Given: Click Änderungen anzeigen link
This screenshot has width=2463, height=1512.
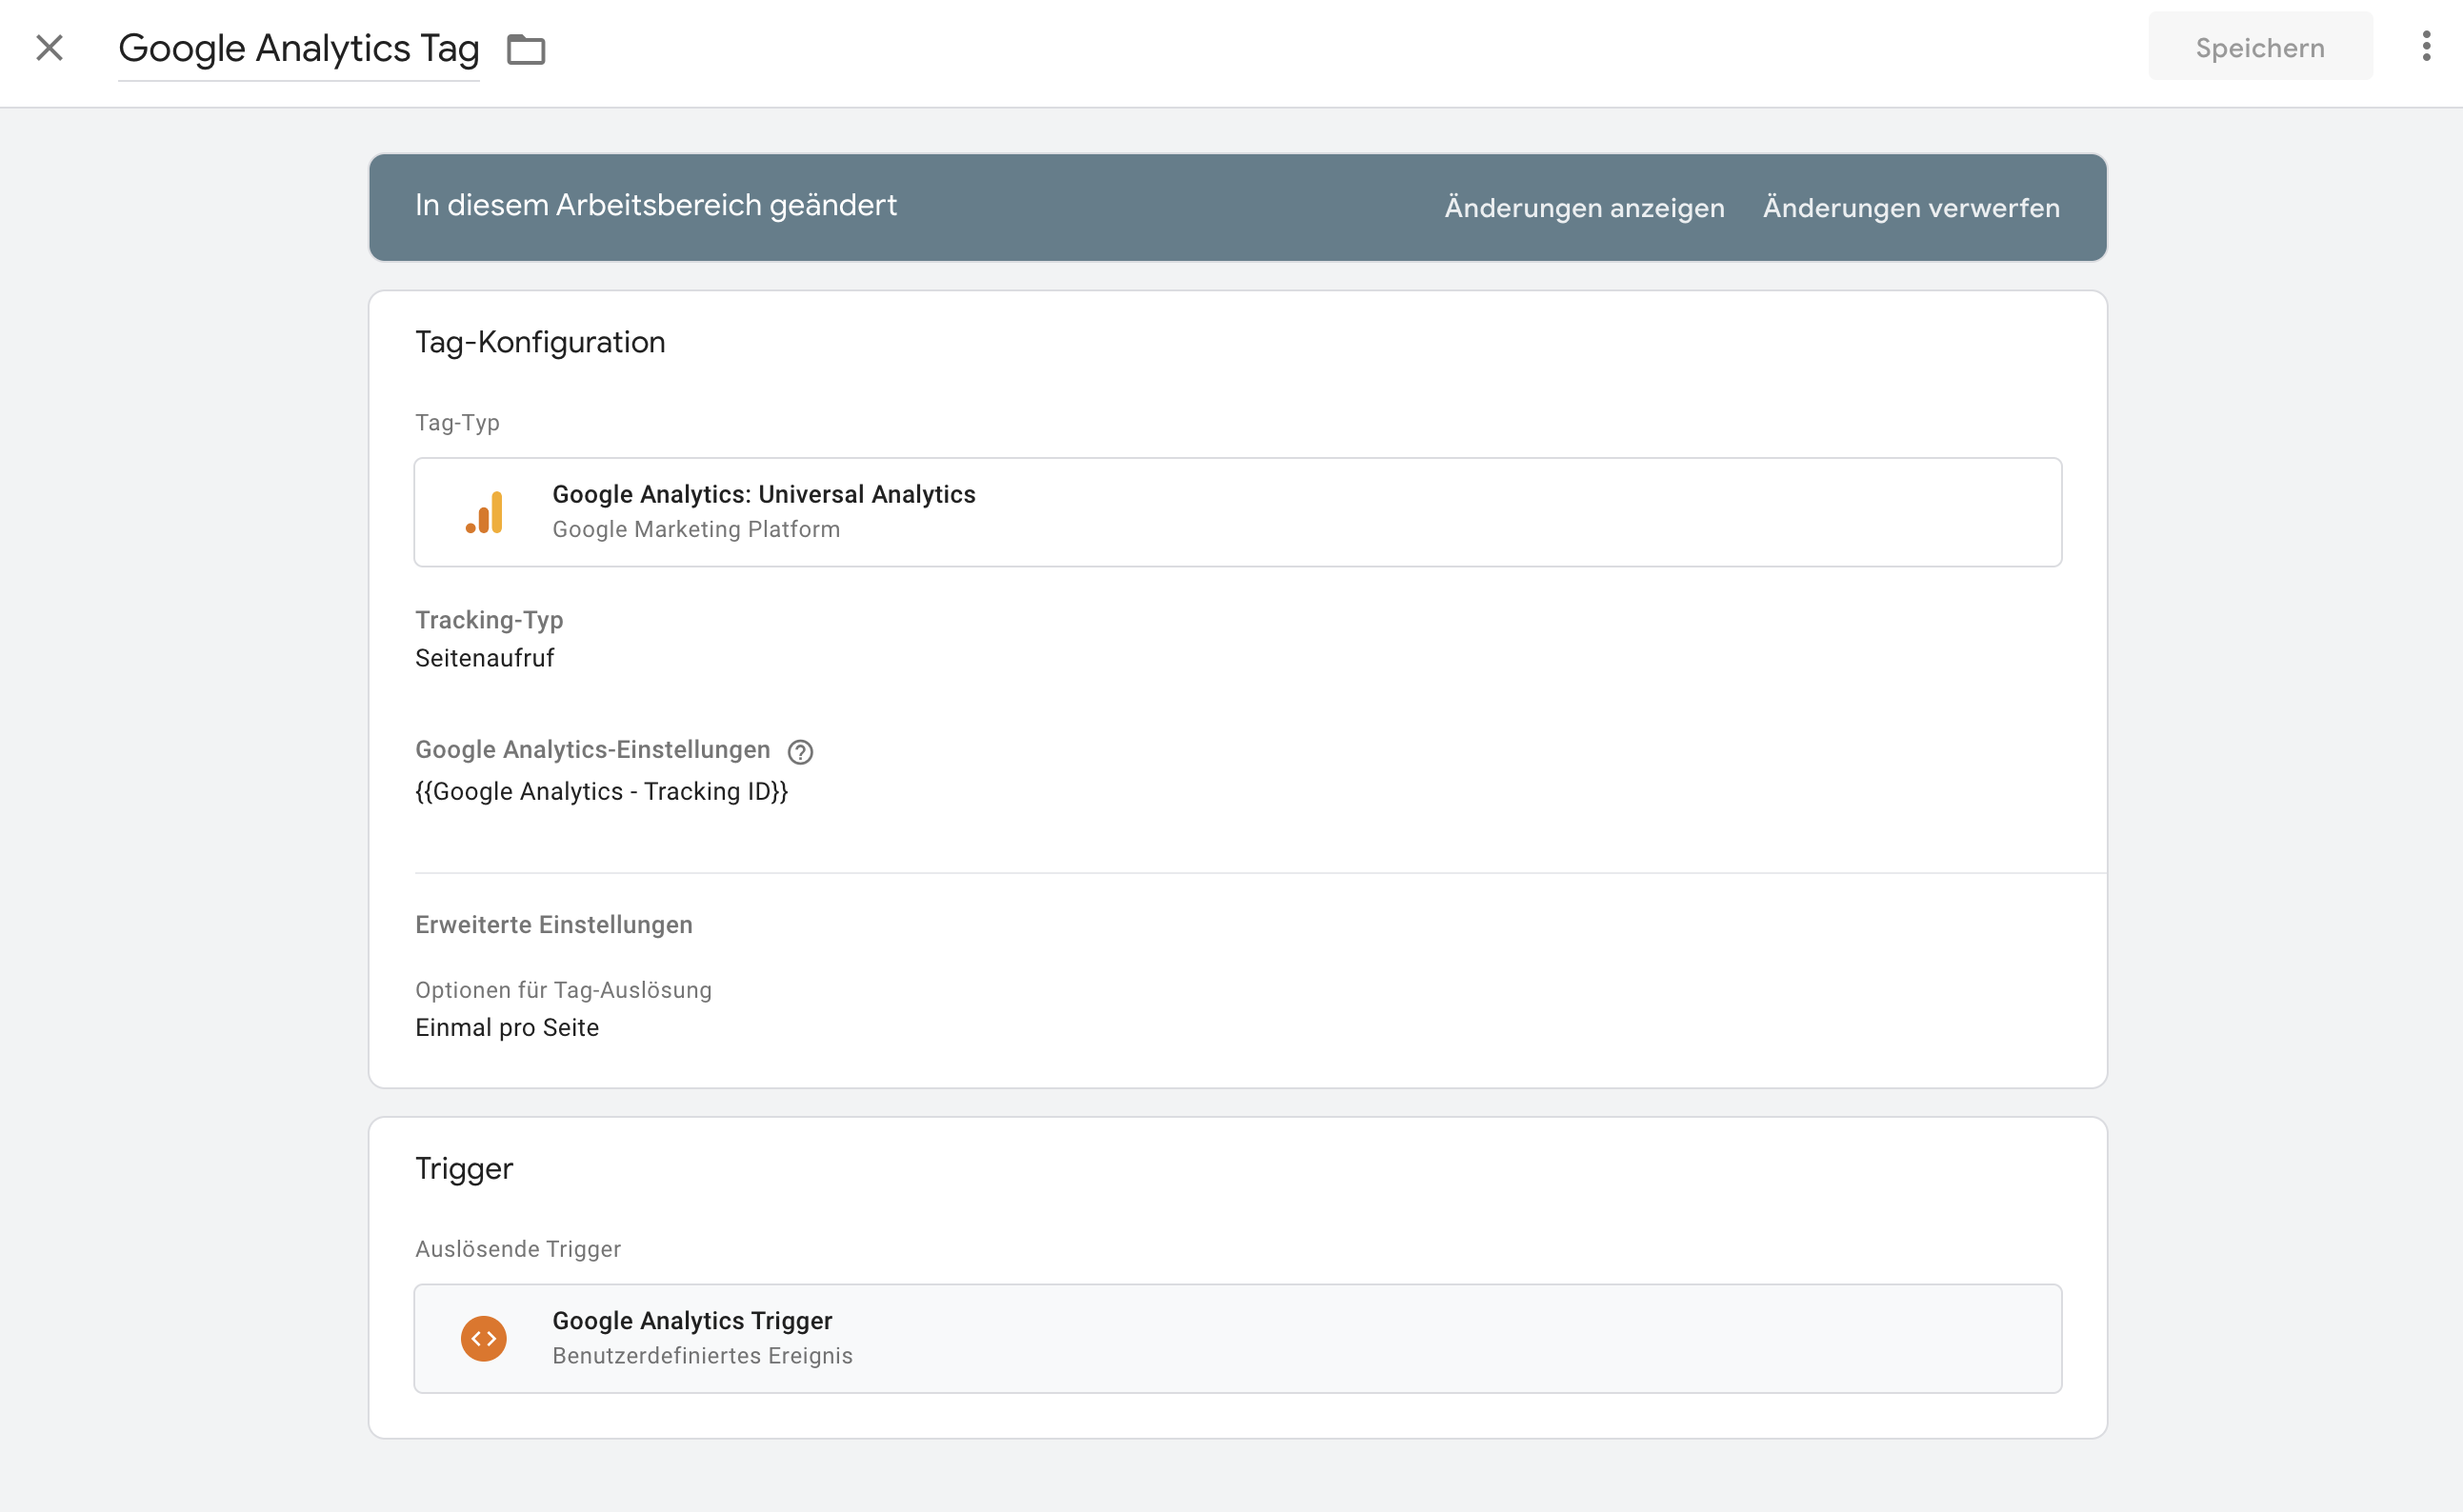Looking at the screenshot, I should [x=1584, y=208].
